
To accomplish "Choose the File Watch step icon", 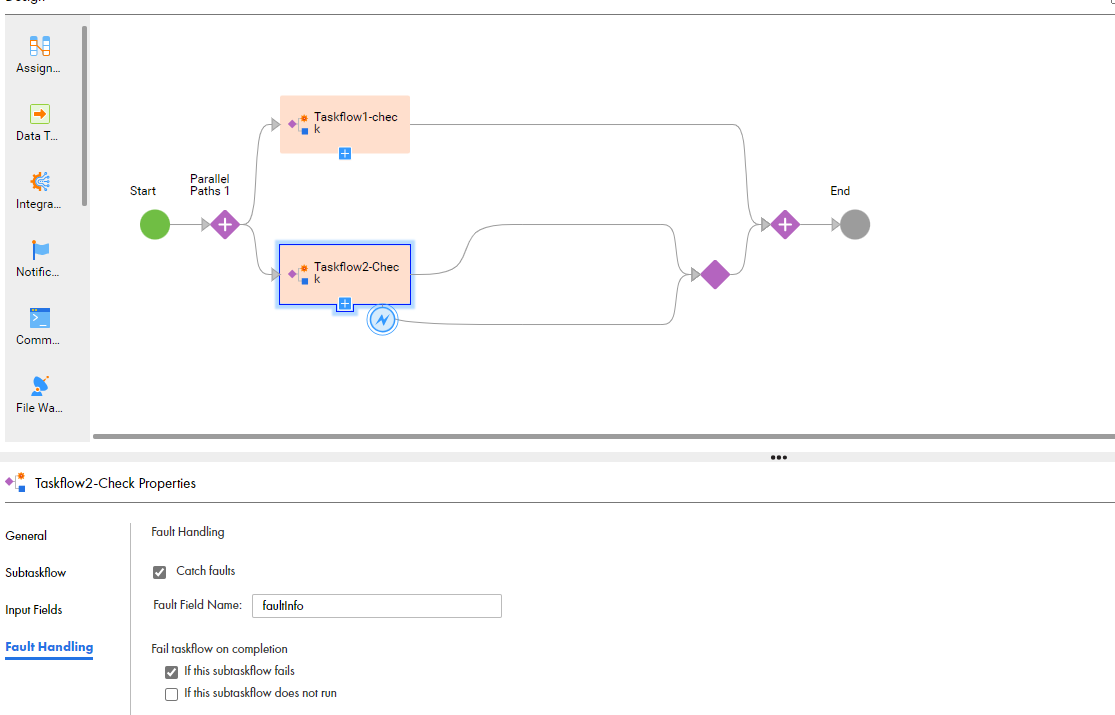I will (40, 385).
